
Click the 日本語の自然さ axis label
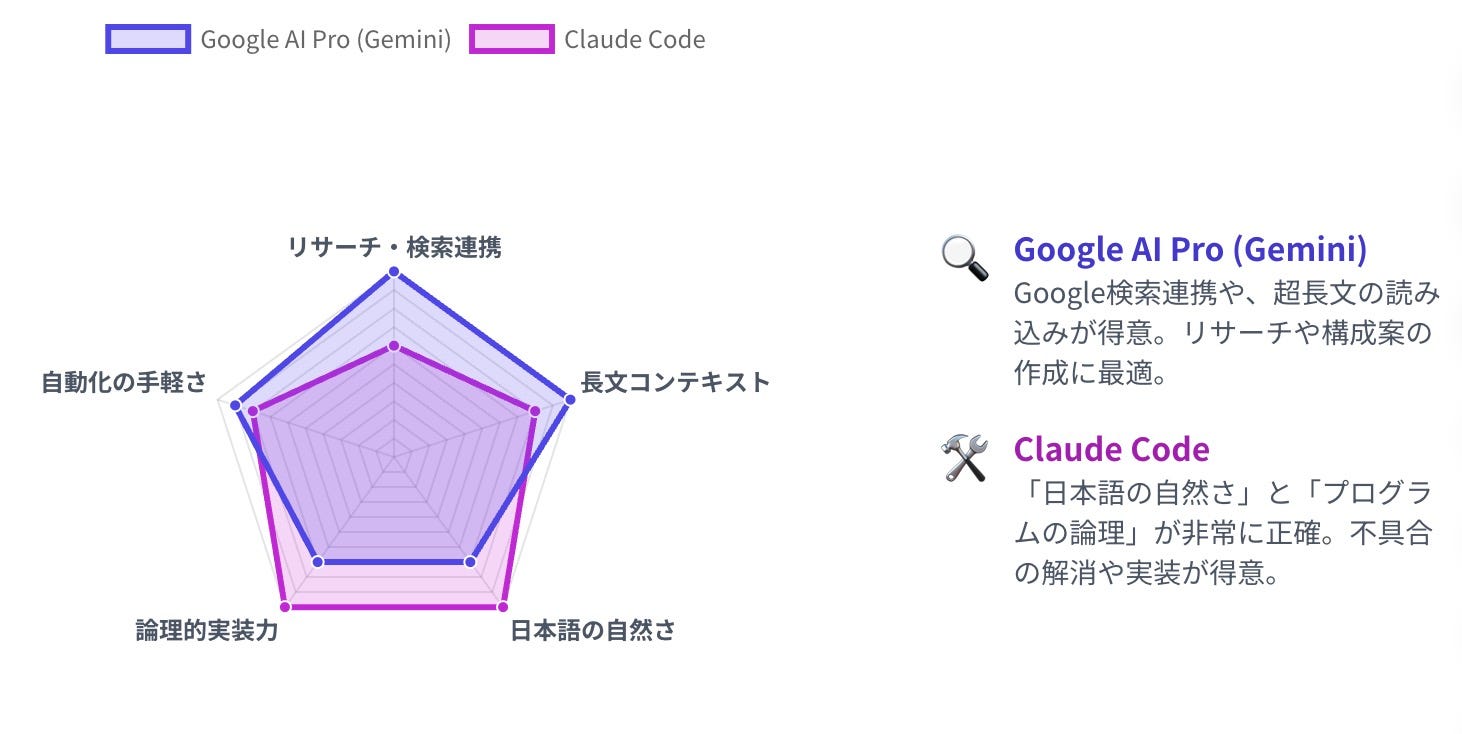(593, 631)
